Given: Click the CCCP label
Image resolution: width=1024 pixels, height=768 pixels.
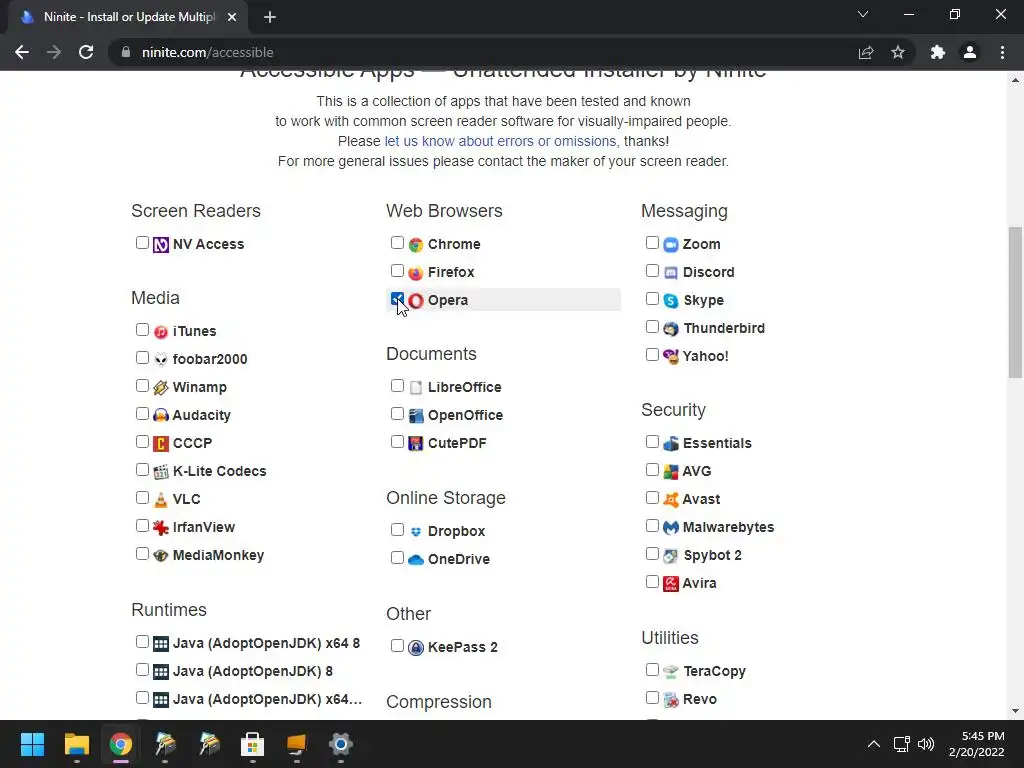Looking at the screenshot, I should (x=193, y=443).
